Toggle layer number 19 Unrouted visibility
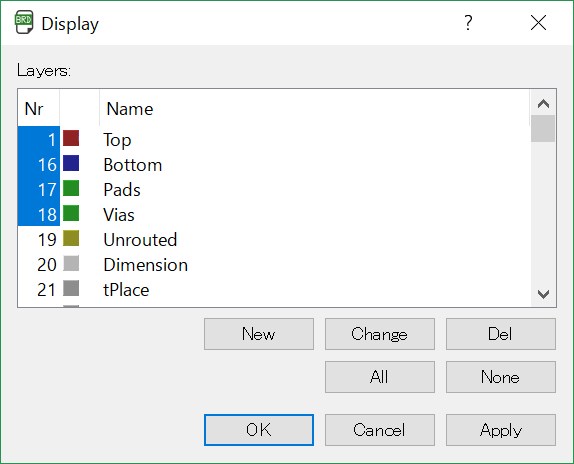Image resolution: width=574 pixels, height=464 pixels. pyautogui.click(x=39, y=240)
